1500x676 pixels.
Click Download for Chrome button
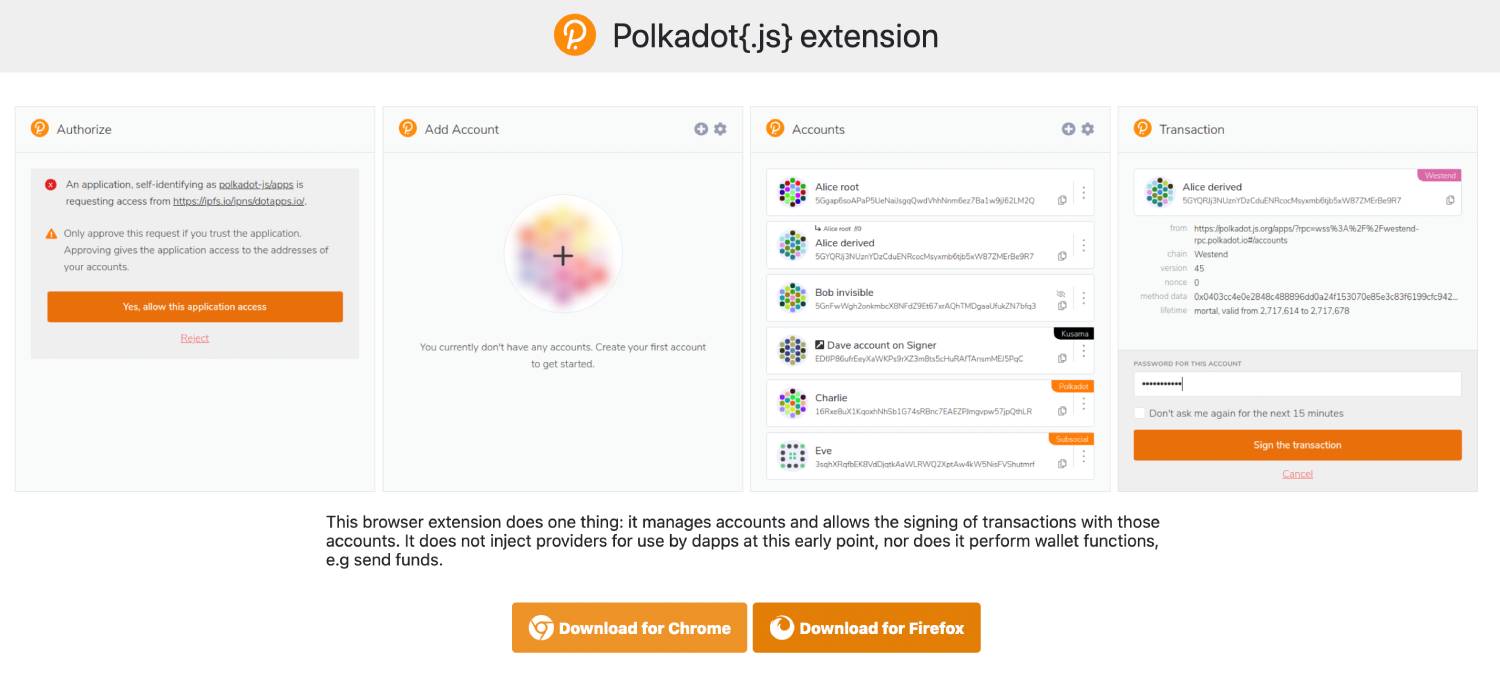pos(629,628)
